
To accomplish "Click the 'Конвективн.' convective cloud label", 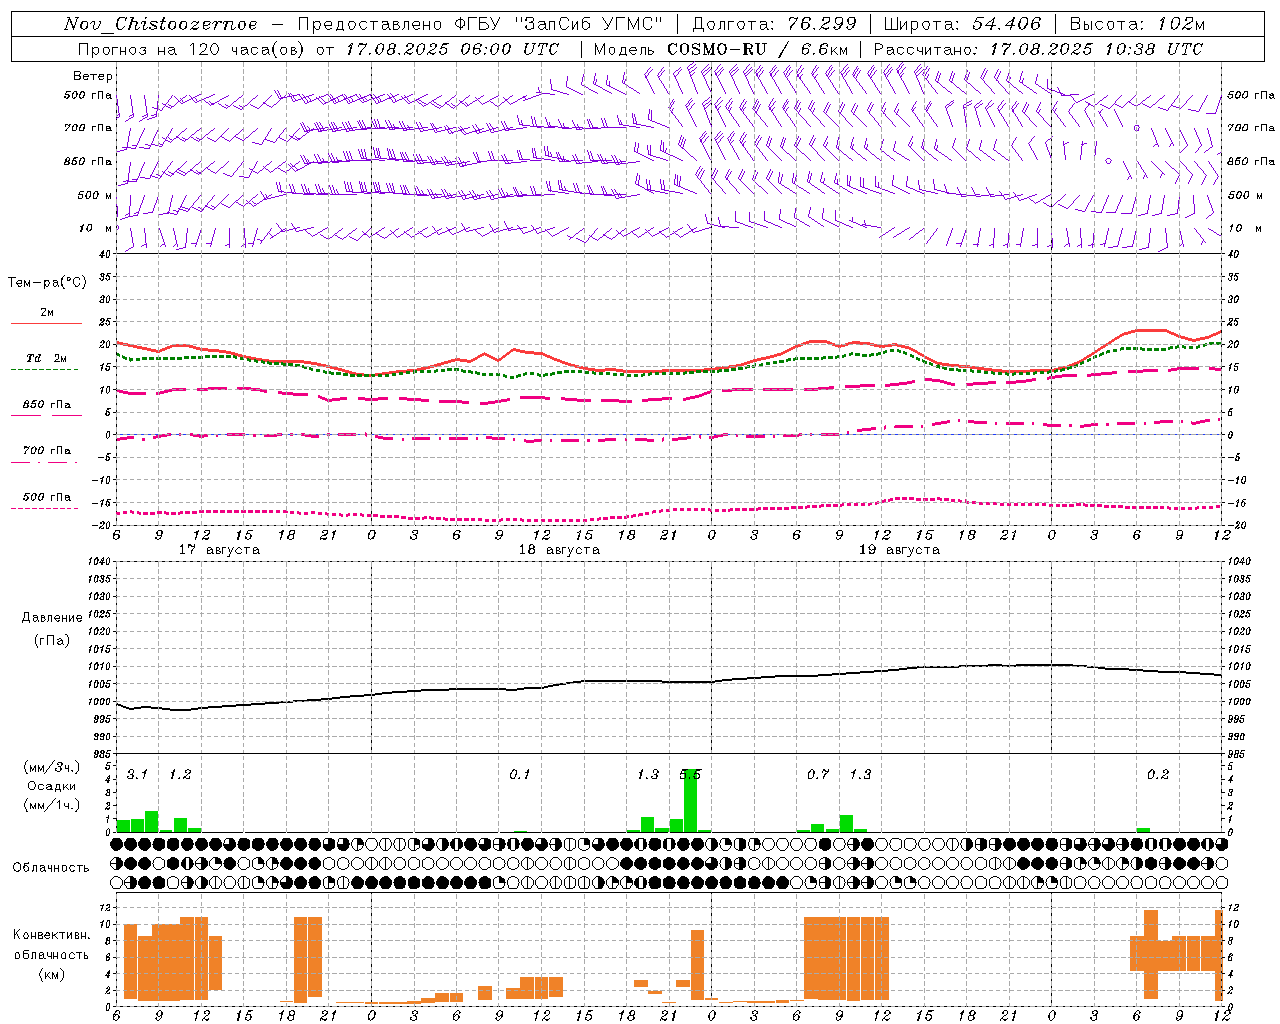I will (x=51, y=935).
